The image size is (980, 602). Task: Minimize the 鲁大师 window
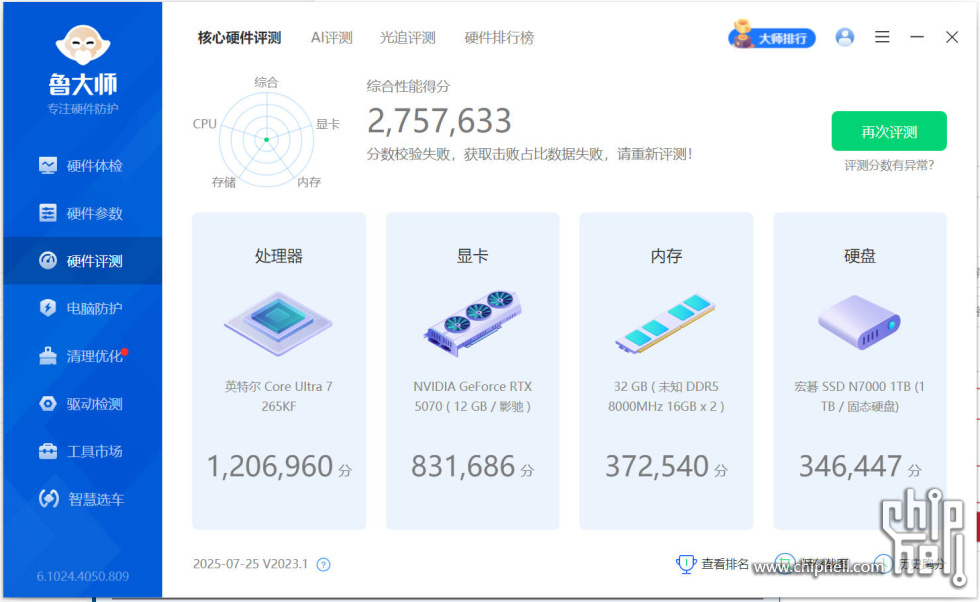pos(917,37)
